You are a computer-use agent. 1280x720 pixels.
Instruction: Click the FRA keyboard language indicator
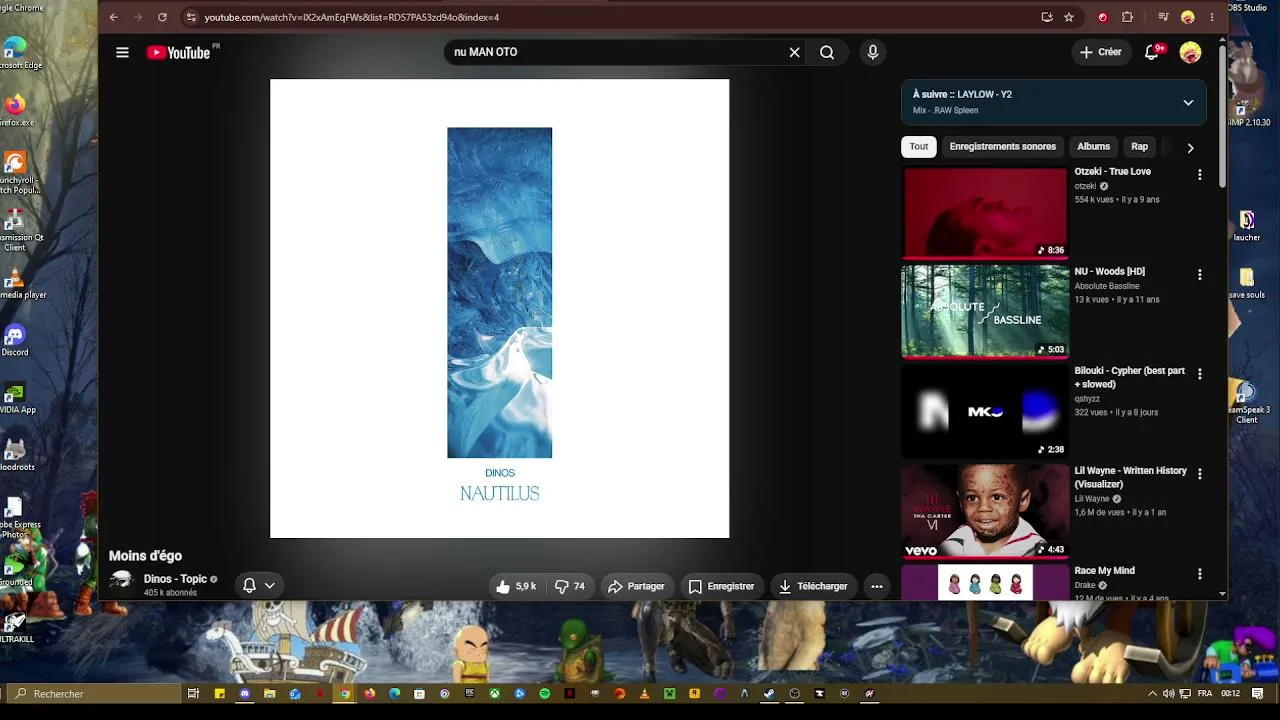[1205, 693]
